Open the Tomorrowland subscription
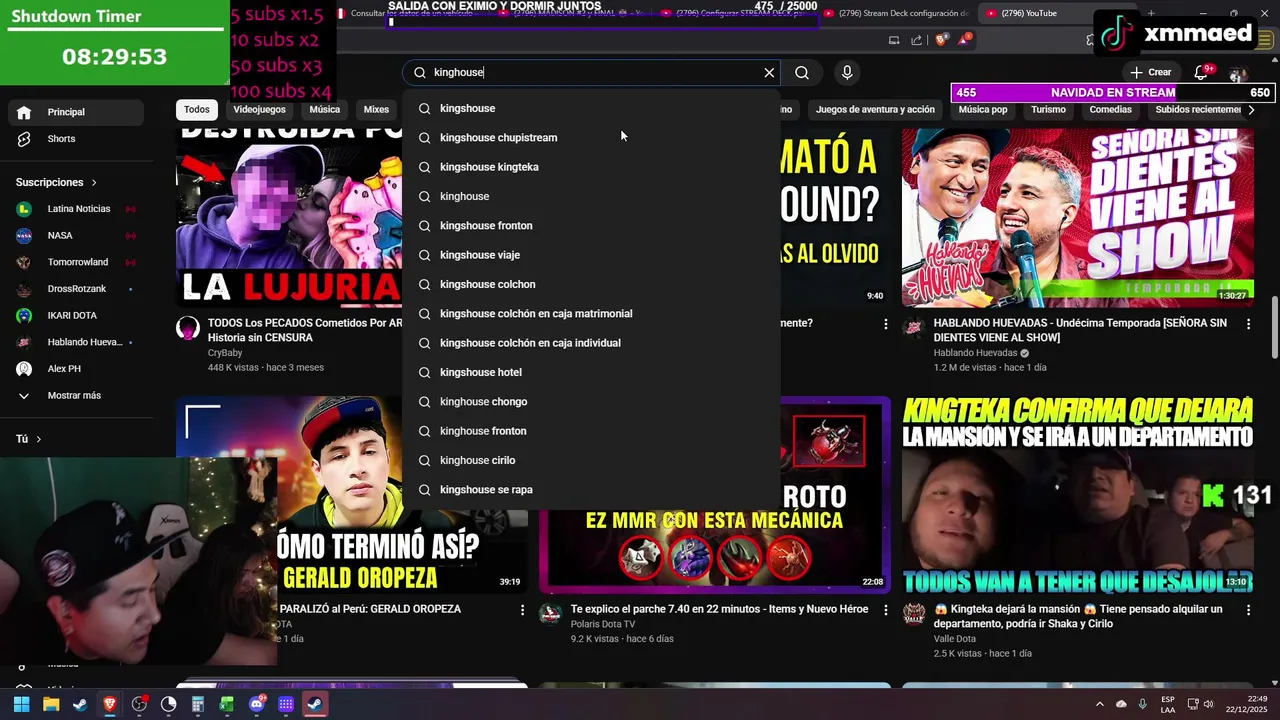The width and height of the screenshot is (1280, 720). coord(76,262)
